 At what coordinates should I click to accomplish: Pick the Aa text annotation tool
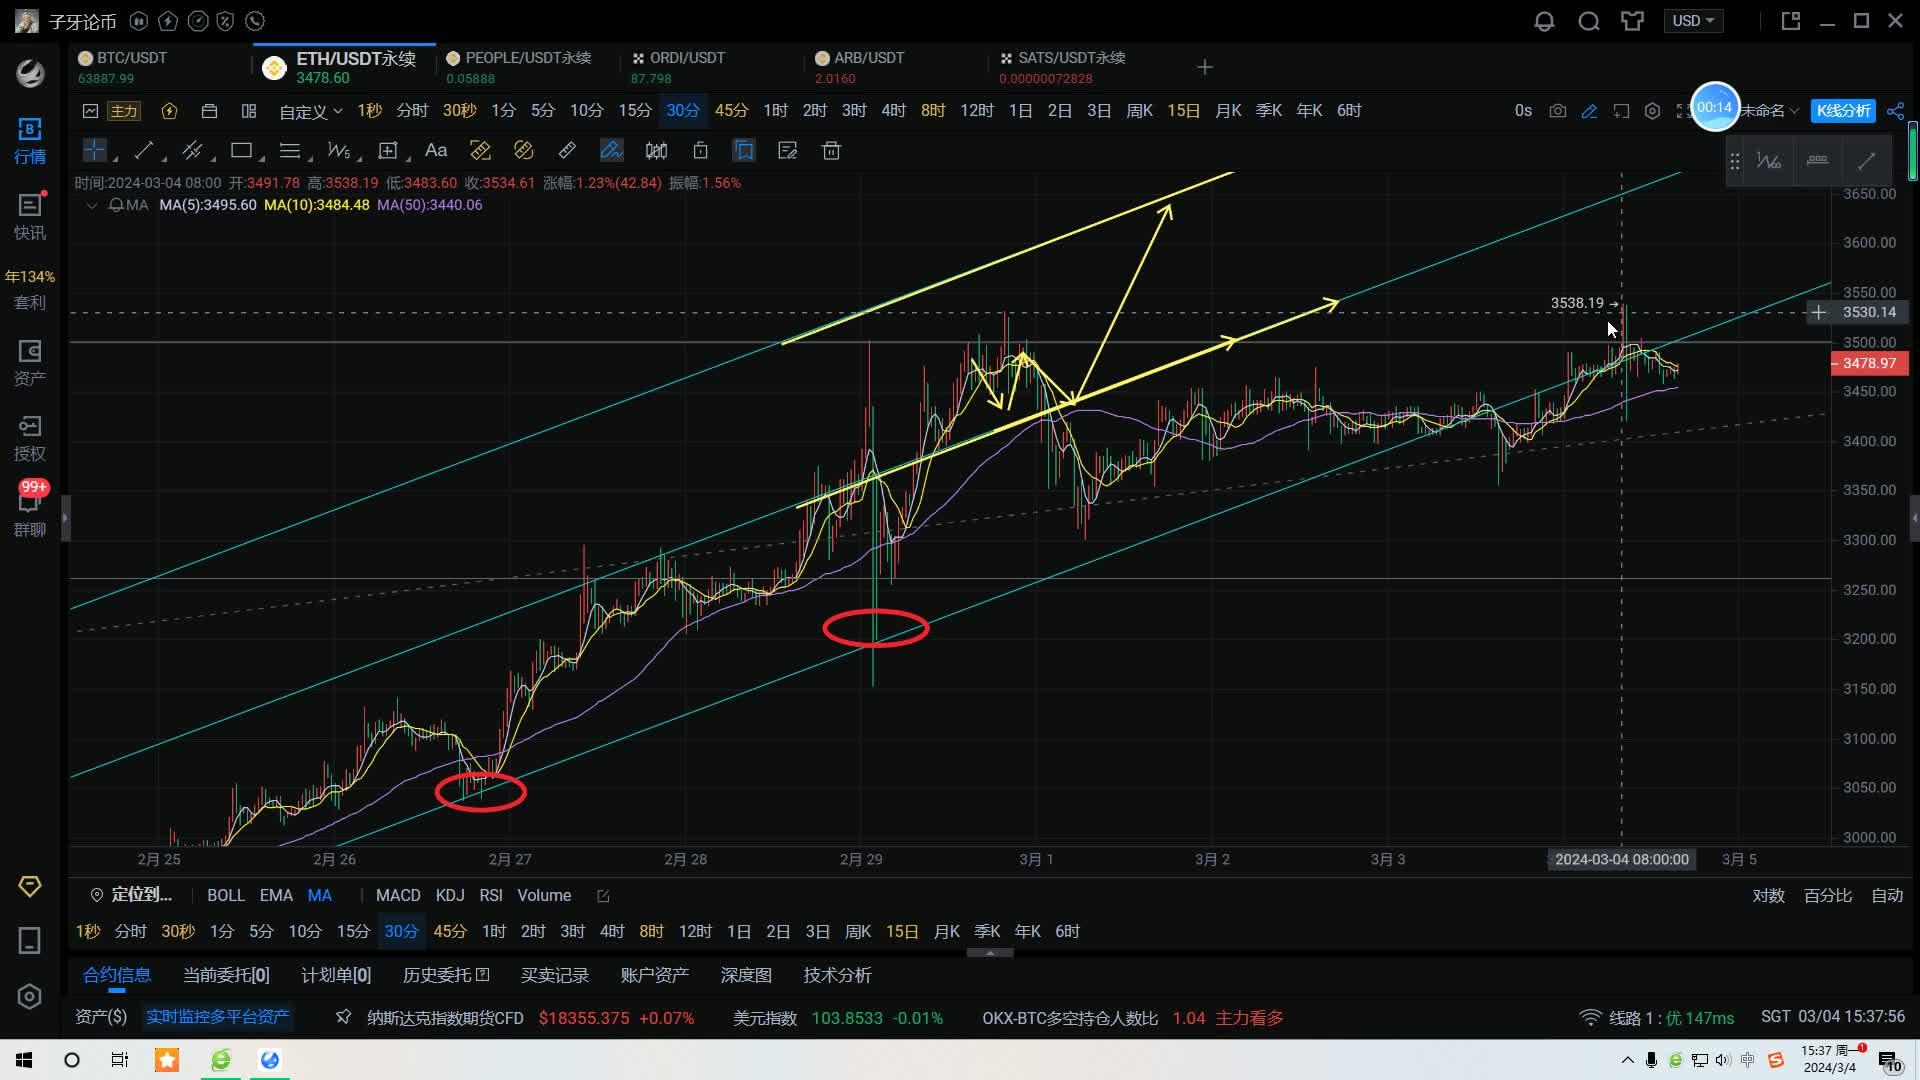click(x=435, y=151)
